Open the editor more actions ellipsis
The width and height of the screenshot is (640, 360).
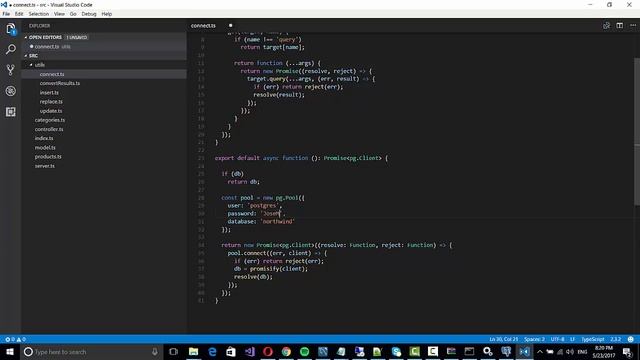click(633, 25)
